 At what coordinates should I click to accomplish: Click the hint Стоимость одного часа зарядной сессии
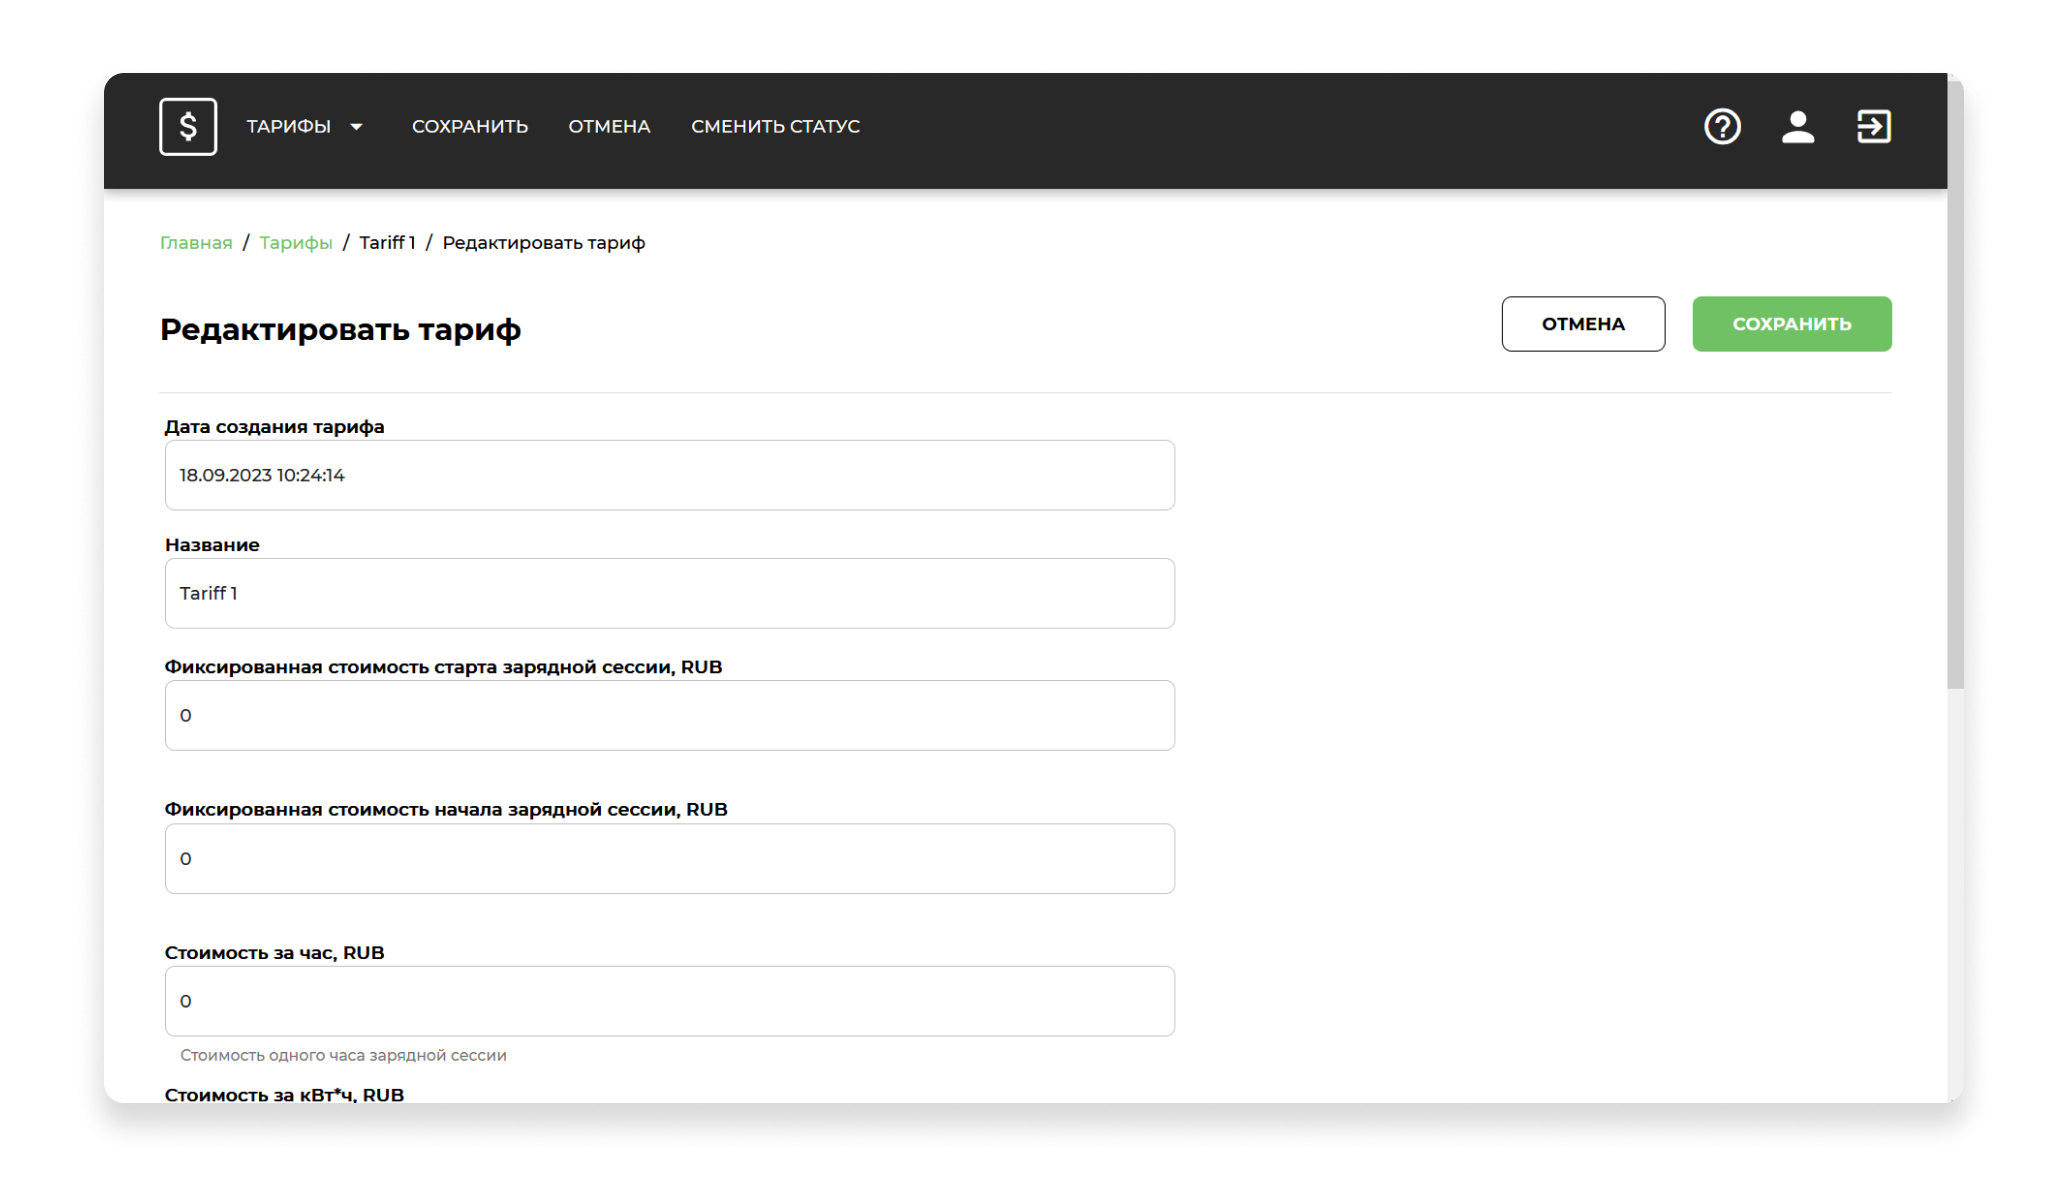click(x=343, y=1055)
